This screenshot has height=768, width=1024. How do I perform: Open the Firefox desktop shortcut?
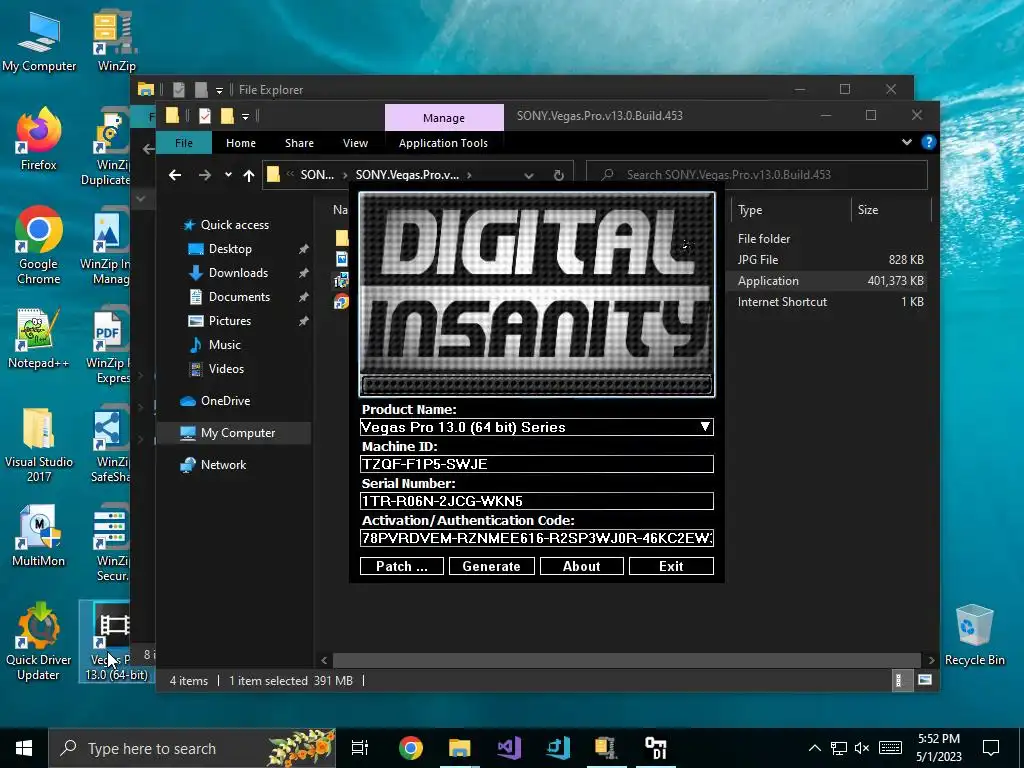pyautogui.click(x=39, y=140)
